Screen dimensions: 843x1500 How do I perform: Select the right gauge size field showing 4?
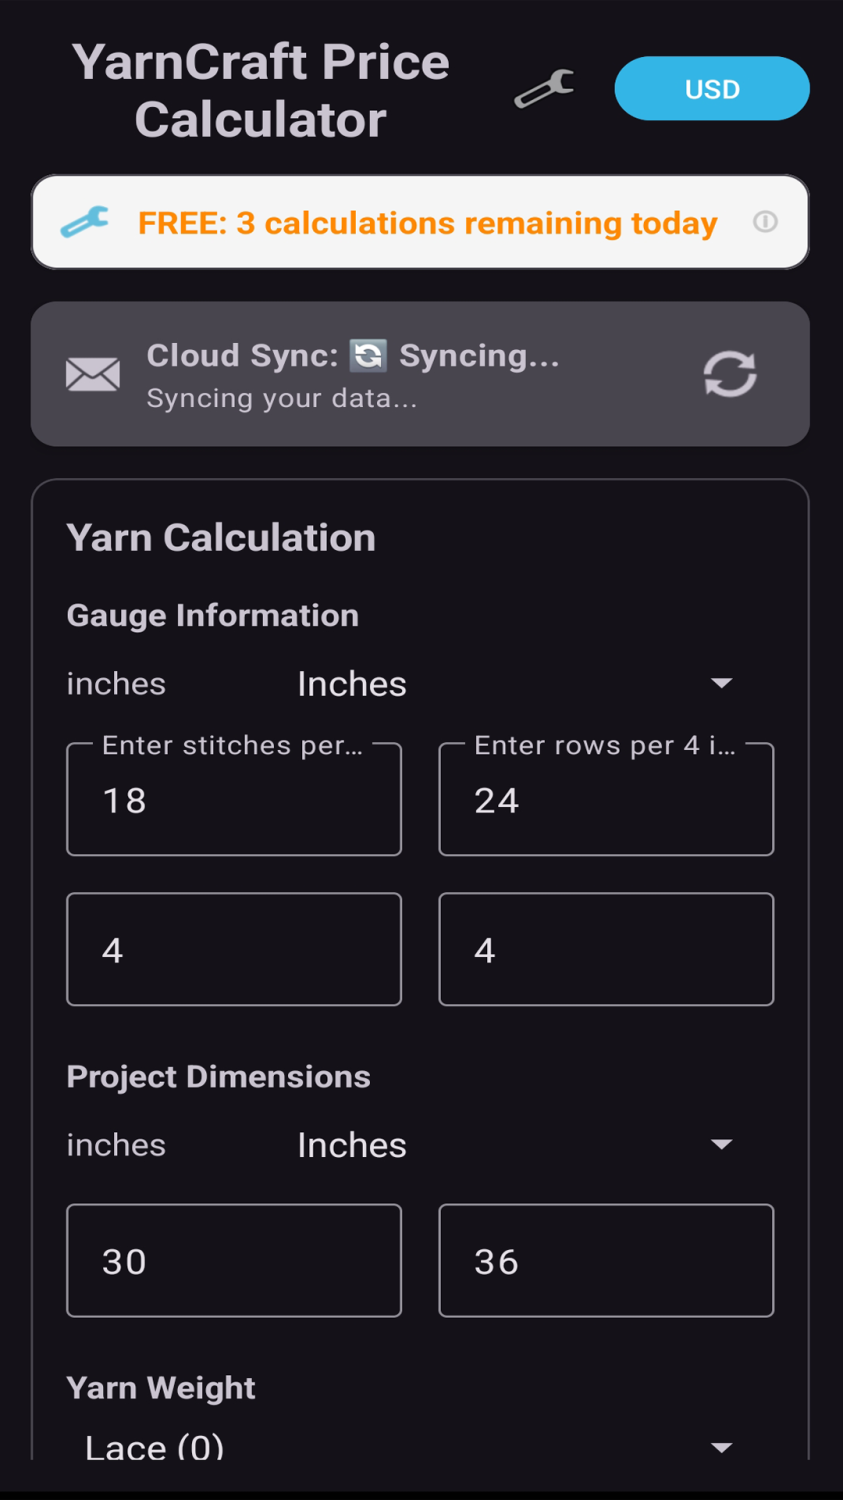(606, 949)
